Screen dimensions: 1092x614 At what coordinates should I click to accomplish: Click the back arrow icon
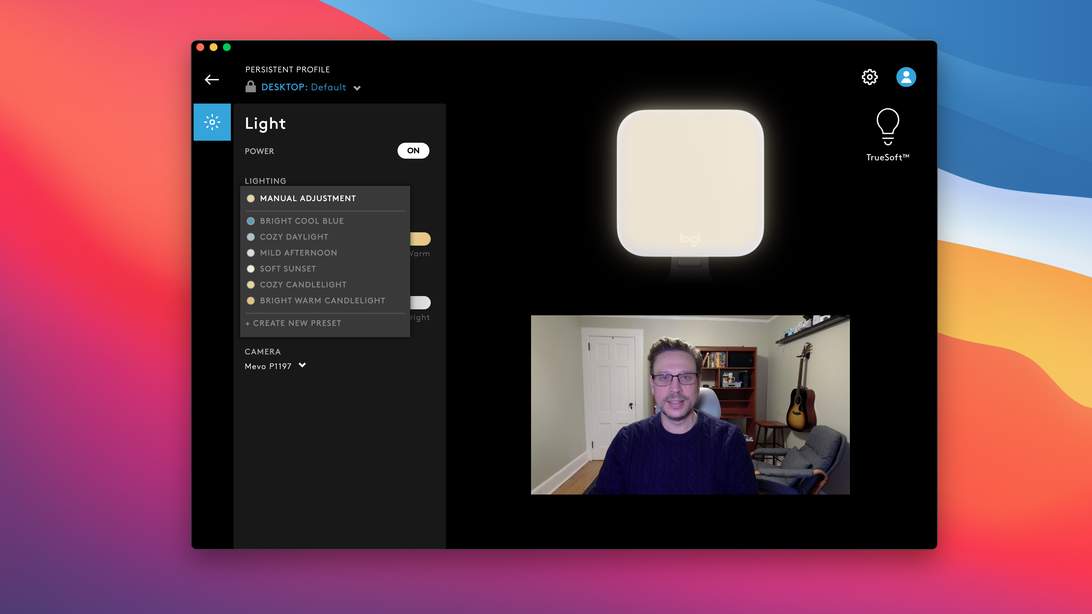click(212, 80)
